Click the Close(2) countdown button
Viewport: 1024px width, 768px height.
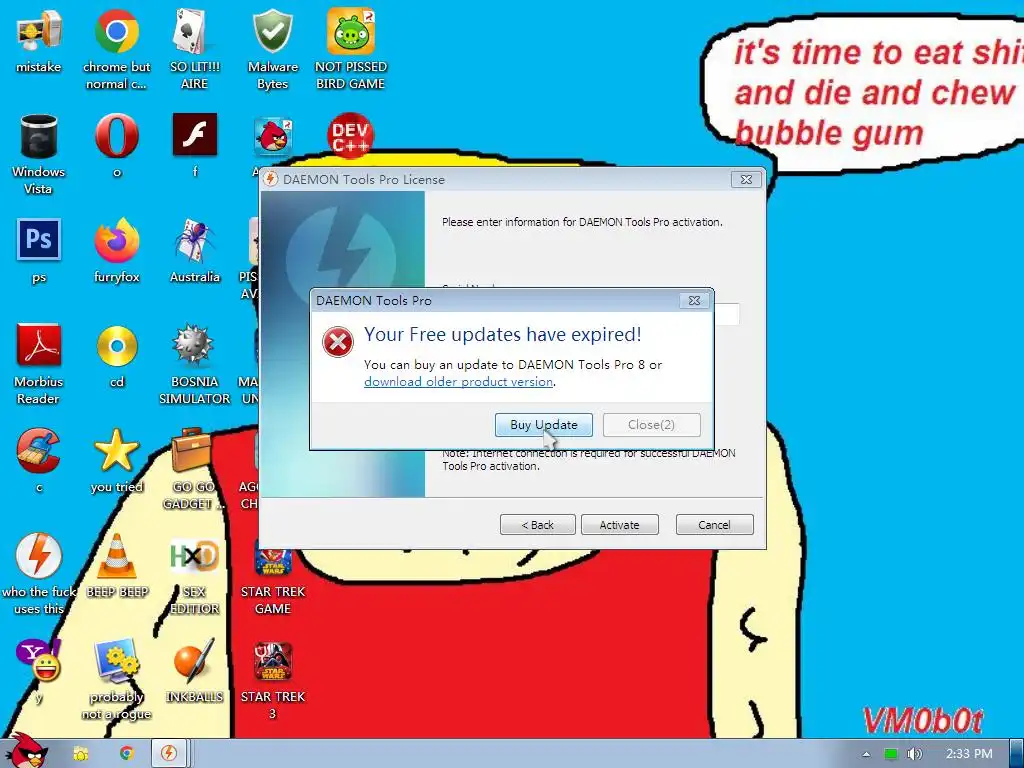(651, 424)
